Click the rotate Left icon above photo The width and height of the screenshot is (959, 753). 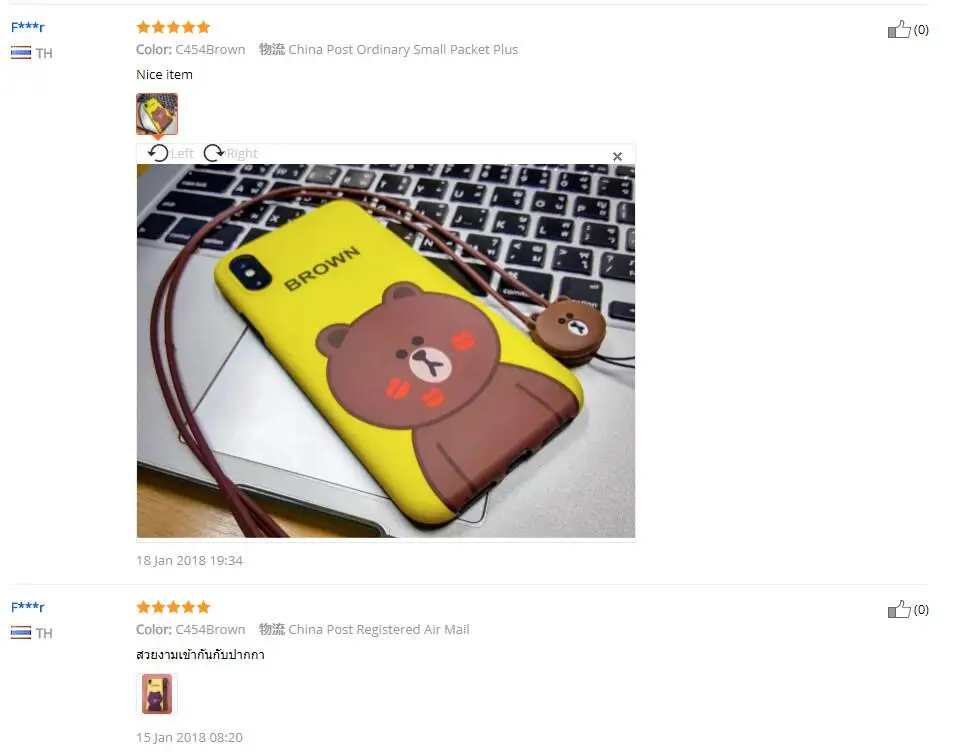pyautogui.click(x=158, y=153)
